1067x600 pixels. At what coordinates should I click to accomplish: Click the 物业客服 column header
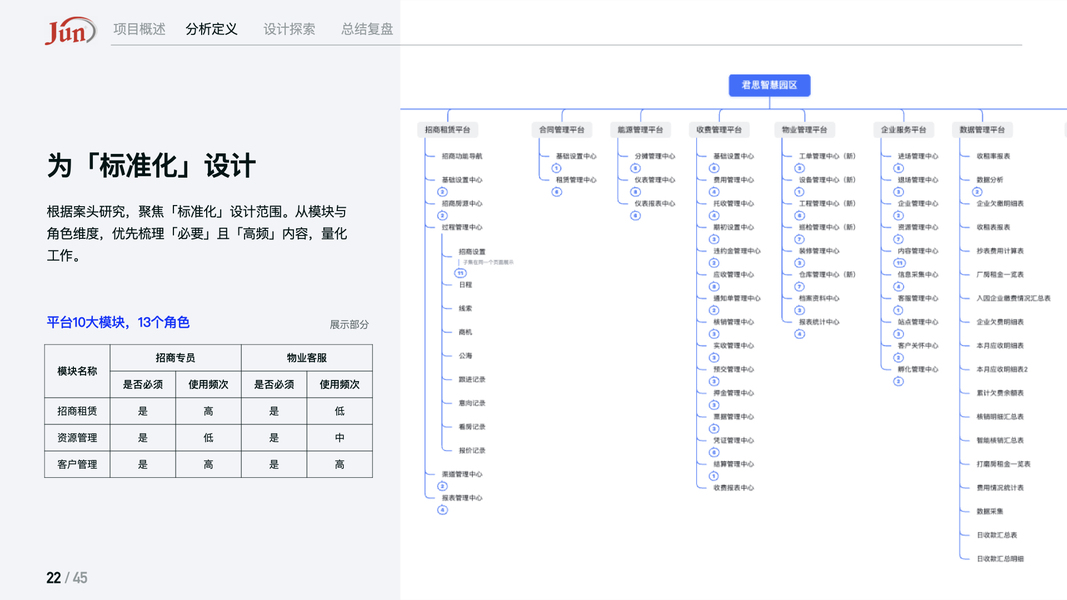pyautogui.click(x=307, y=358)
